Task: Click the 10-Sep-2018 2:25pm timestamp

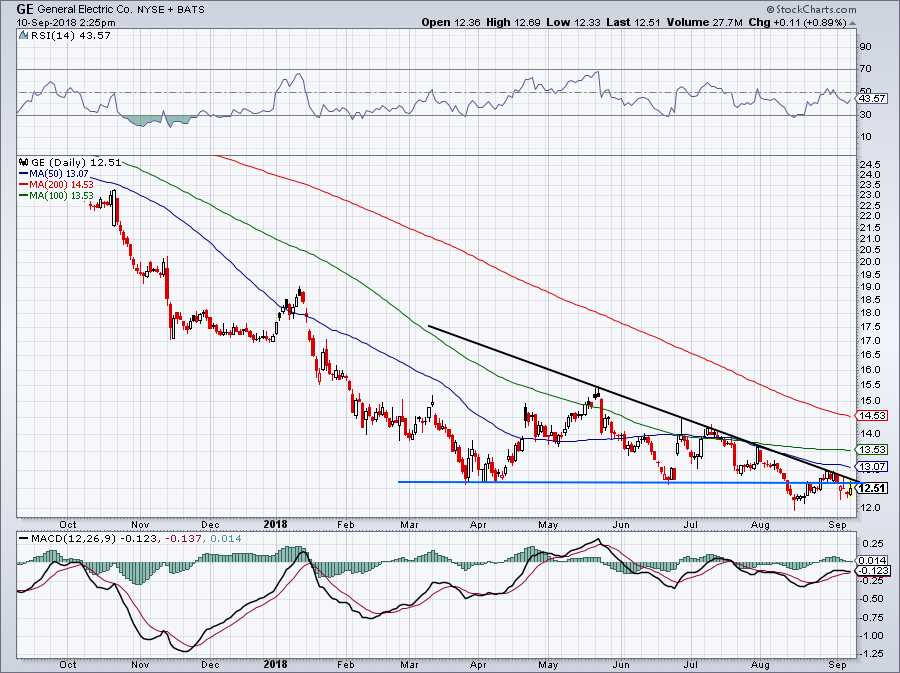Action: coord(66,23)
